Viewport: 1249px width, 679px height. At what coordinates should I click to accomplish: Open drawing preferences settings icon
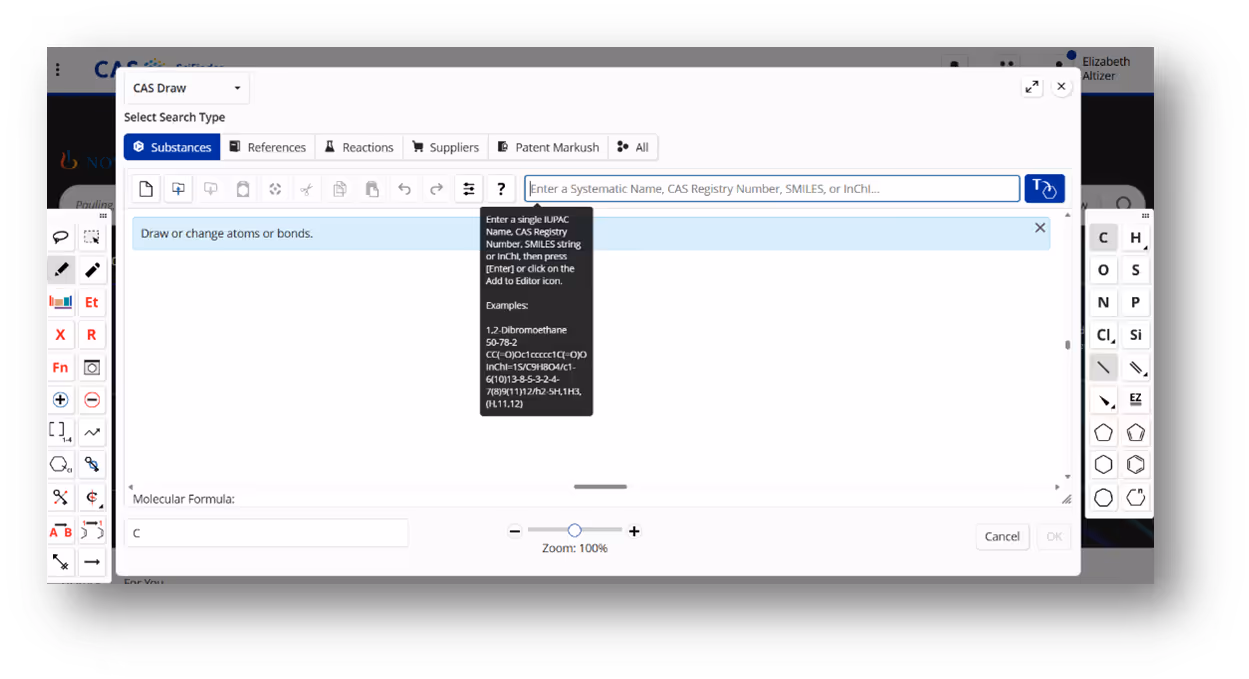(x=468, y=189)
